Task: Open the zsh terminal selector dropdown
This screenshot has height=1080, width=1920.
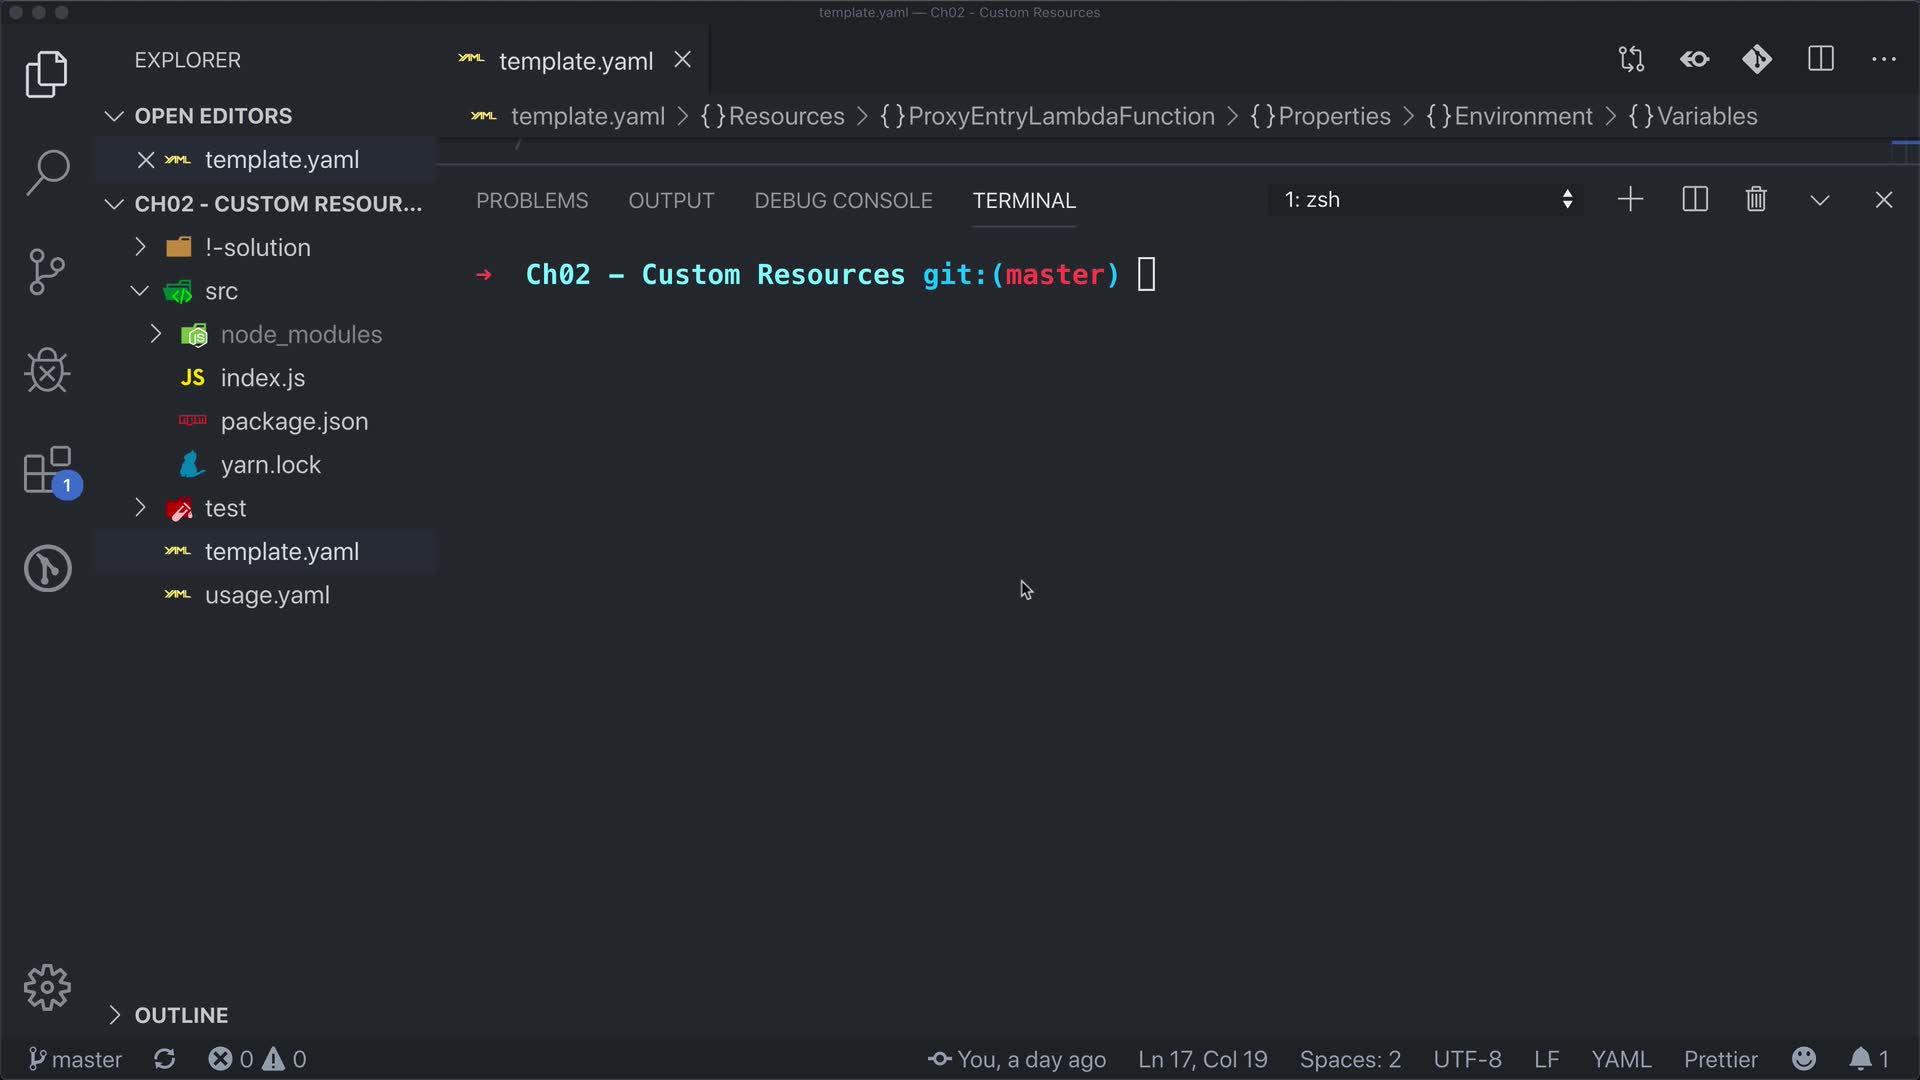Action: click(x=1427, y=200)
